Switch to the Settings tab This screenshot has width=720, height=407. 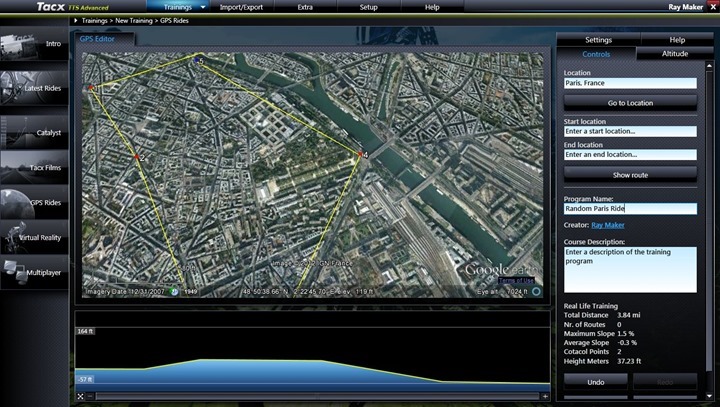tap(598, 40)
